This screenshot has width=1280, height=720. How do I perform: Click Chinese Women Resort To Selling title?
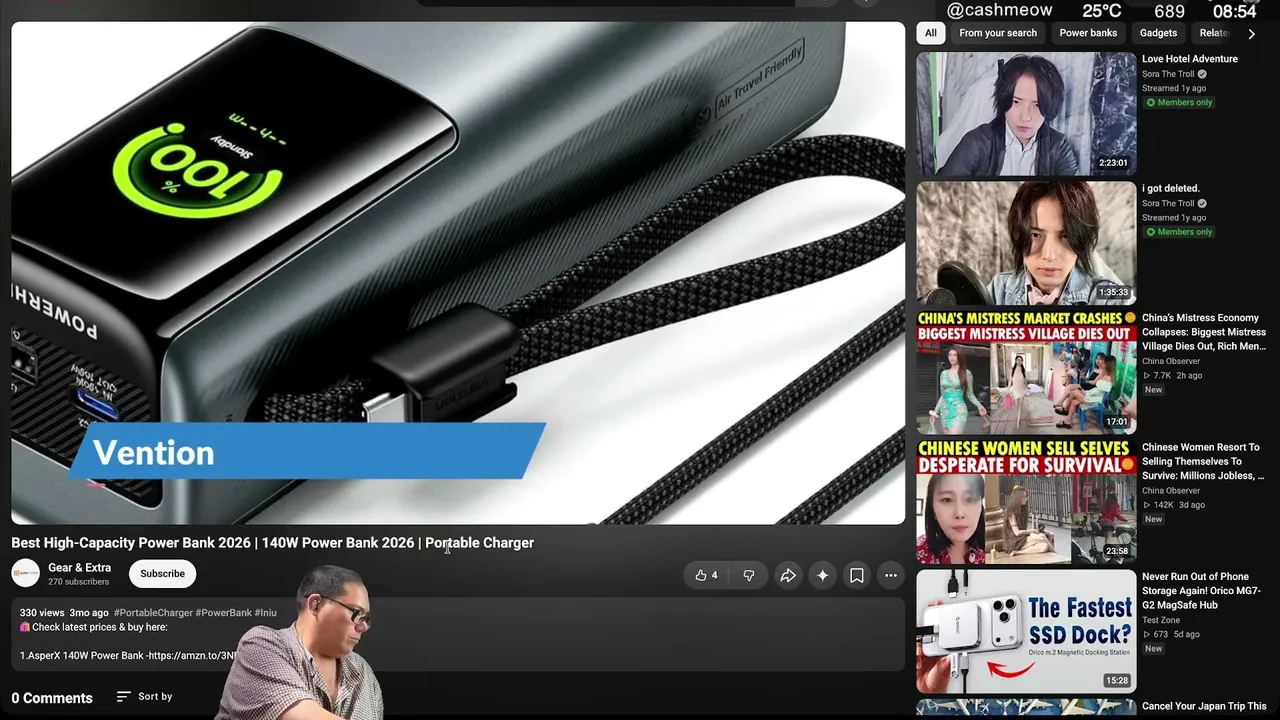[1203, 461]
